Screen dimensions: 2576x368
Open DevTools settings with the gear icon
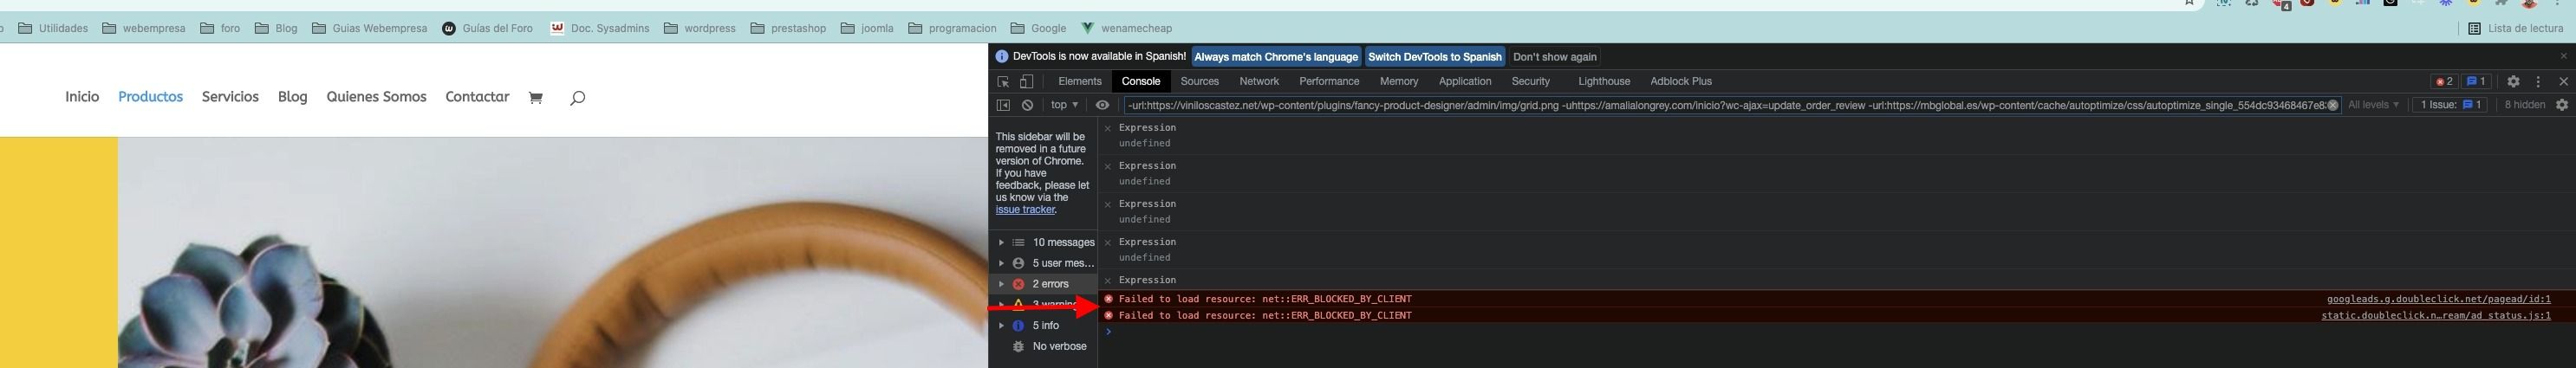(x=2513, y=82)
